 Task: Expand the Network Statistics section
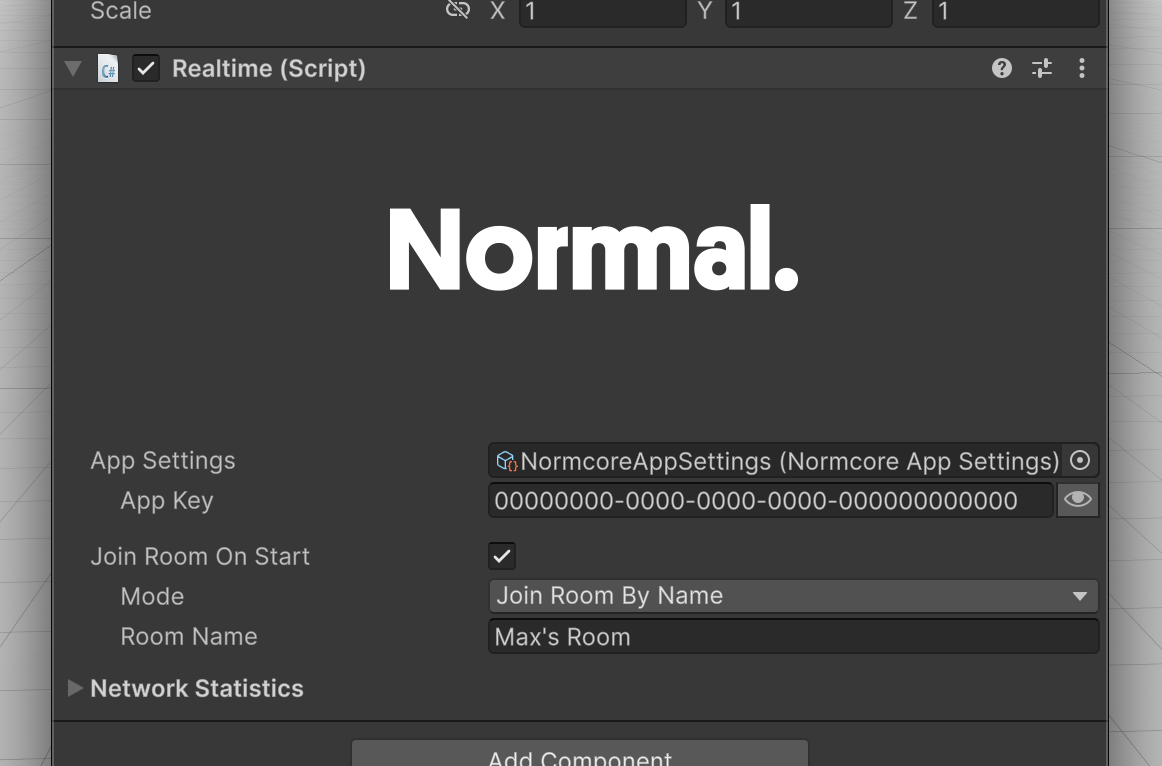[75, 688]
